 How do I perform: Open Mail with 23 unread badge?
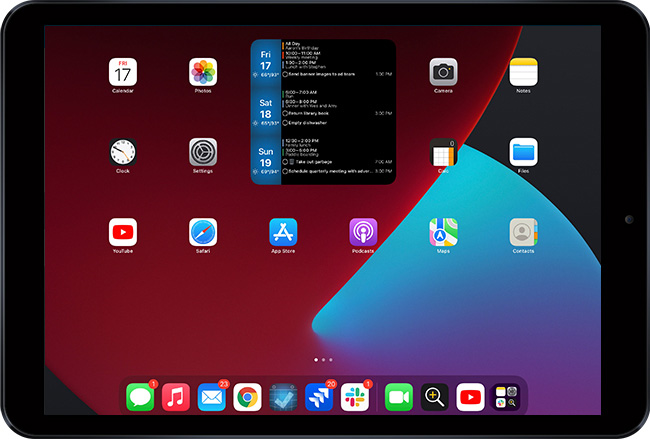click(211, 397)
